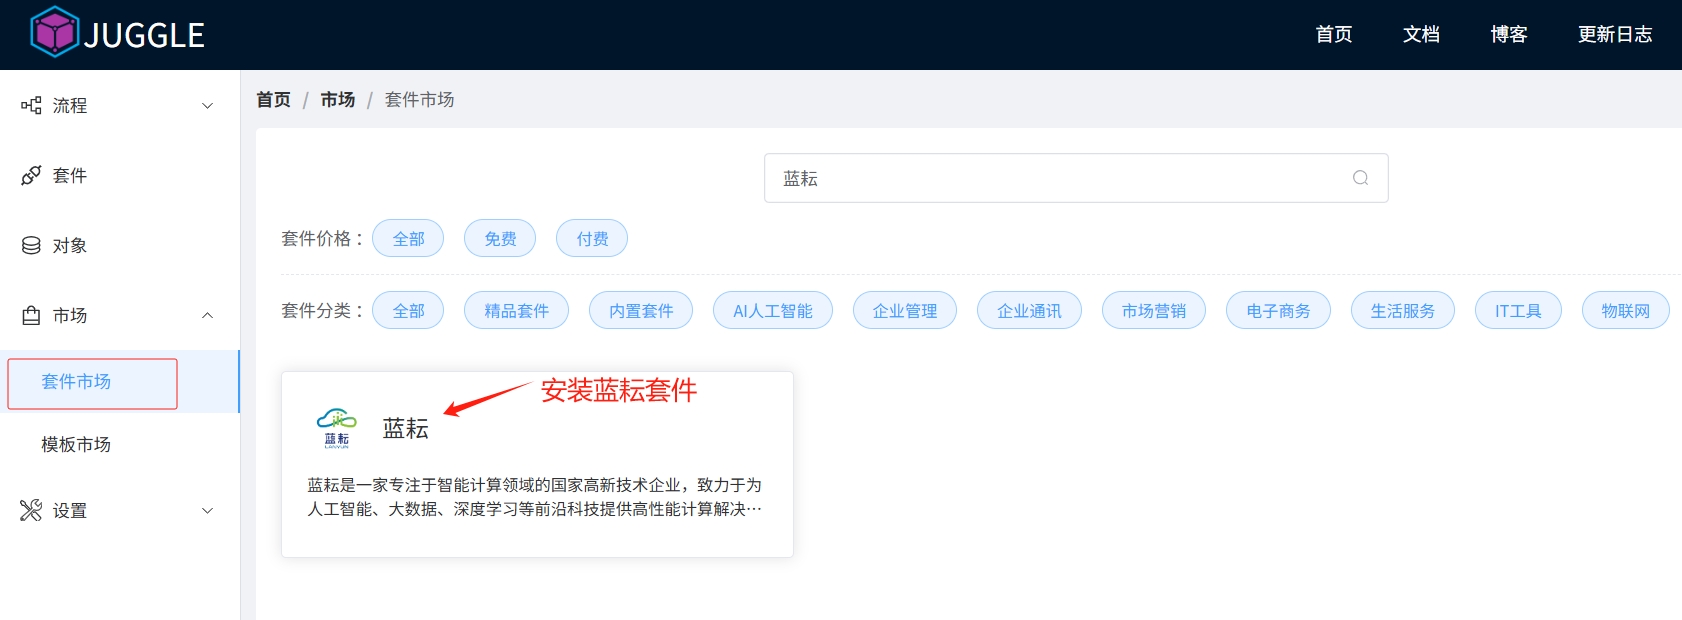Click the 蓝耘 card title

pos(406,429)
